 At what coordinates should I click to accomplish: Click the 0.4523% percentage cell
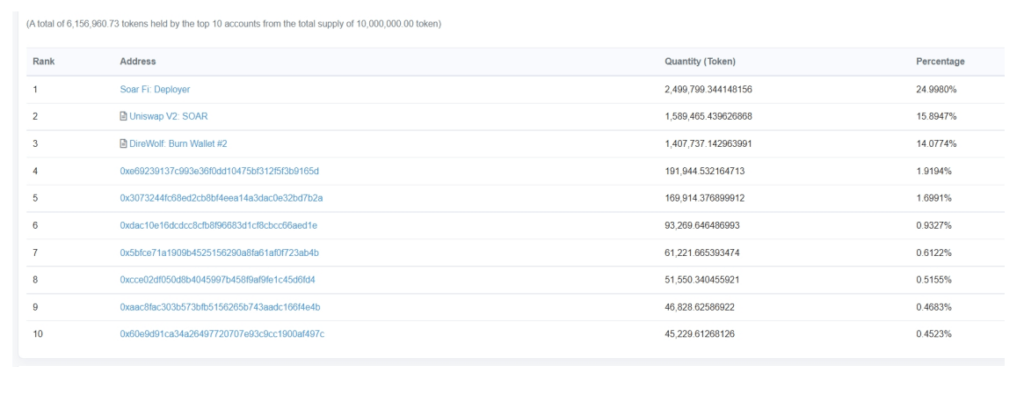coord(934,334)
